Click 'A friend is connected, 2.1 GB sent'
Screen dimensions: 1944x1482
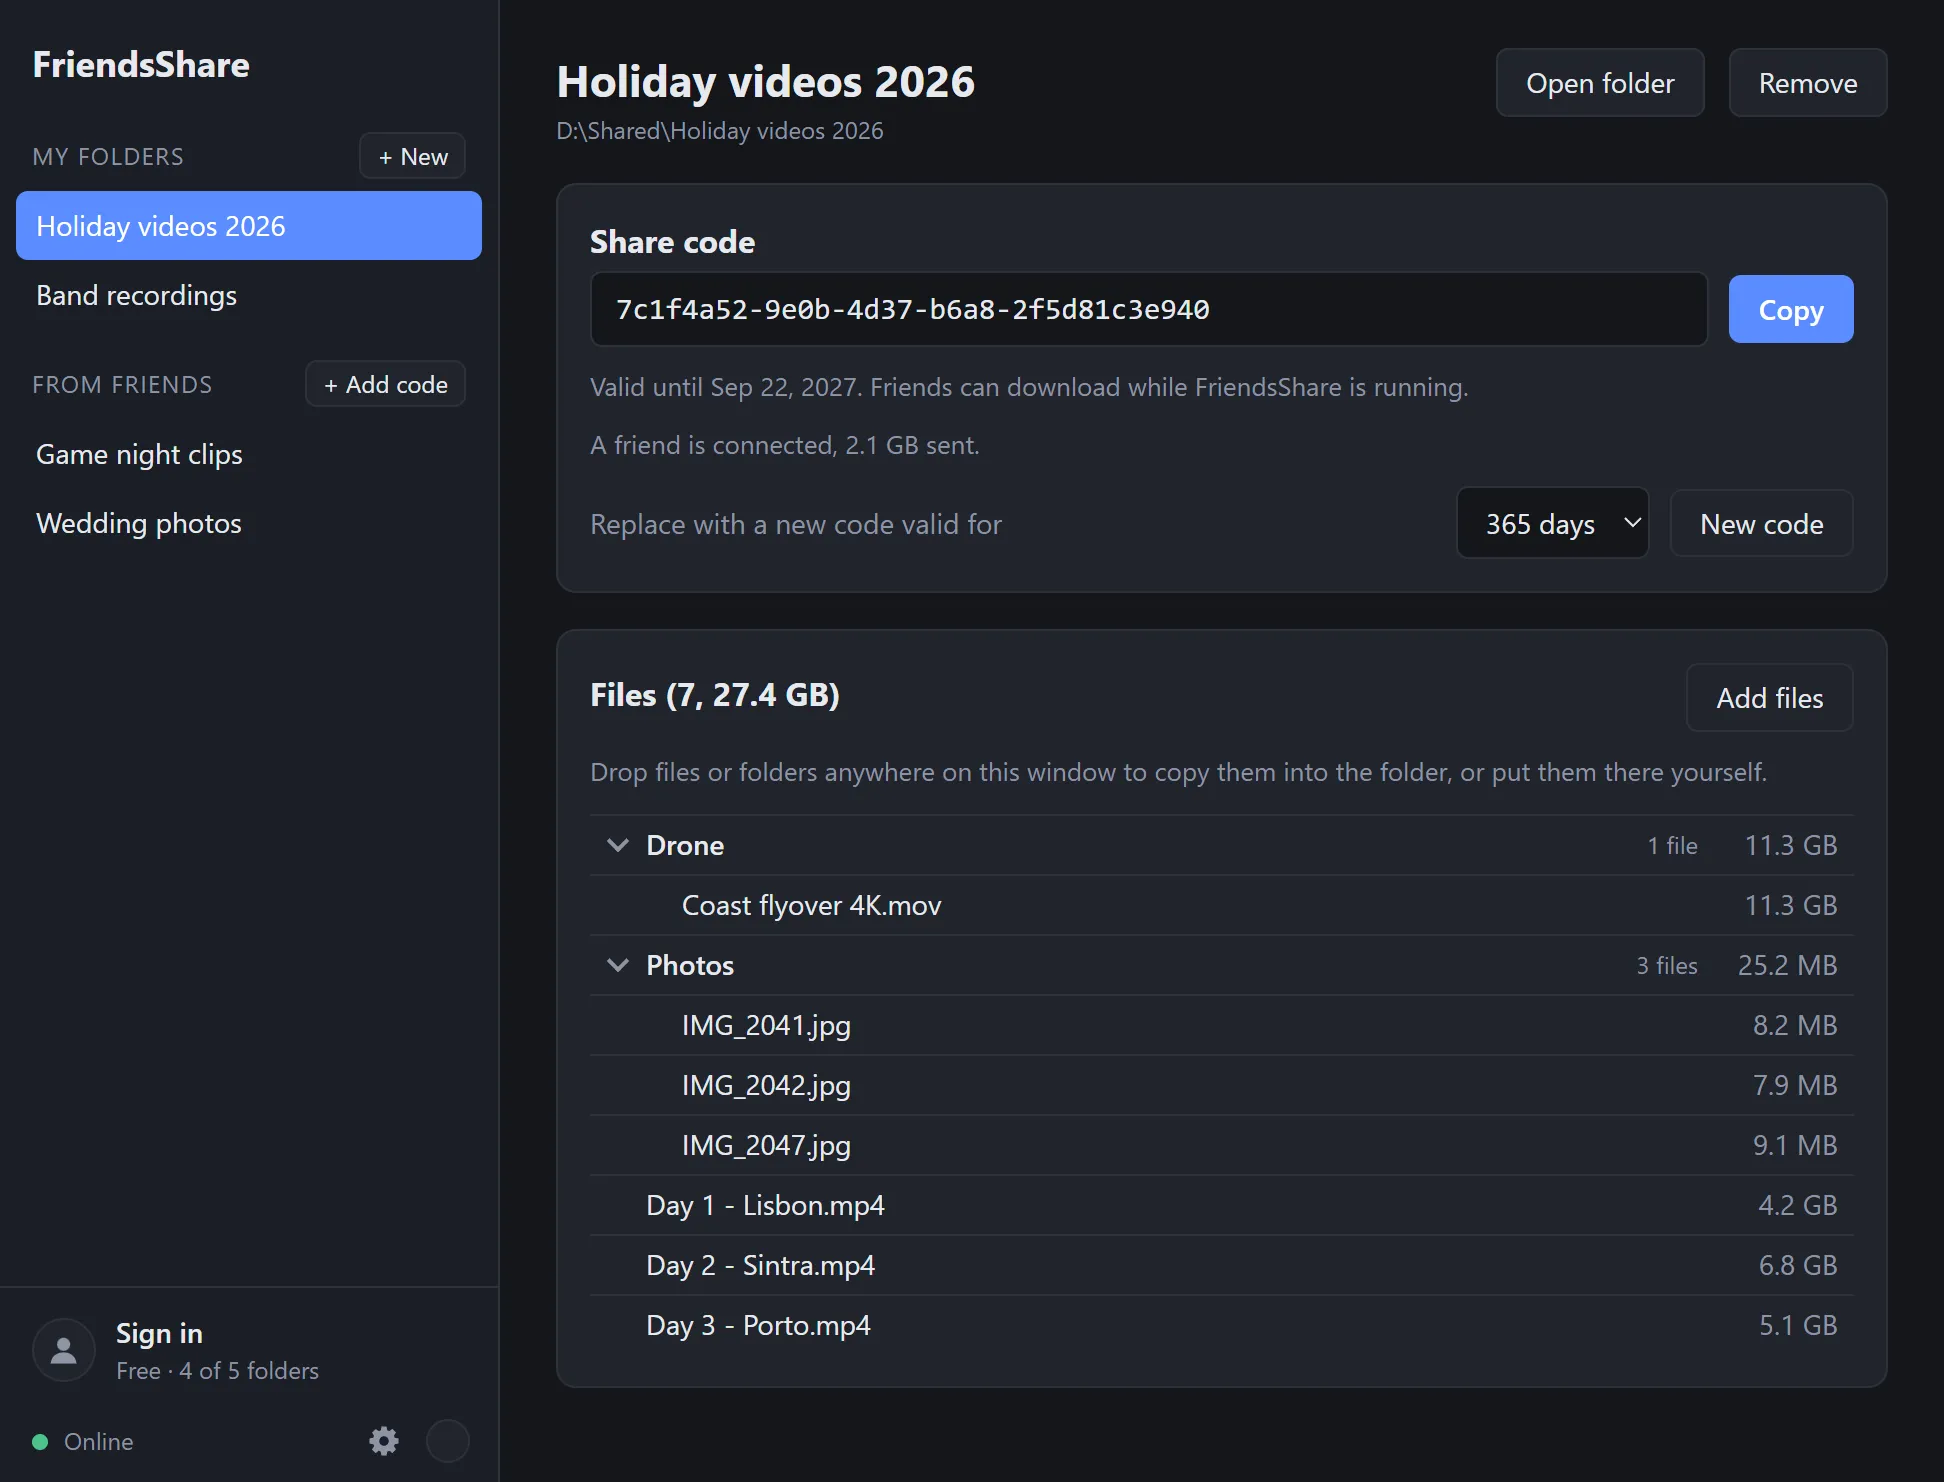click(x=785, y=445)
